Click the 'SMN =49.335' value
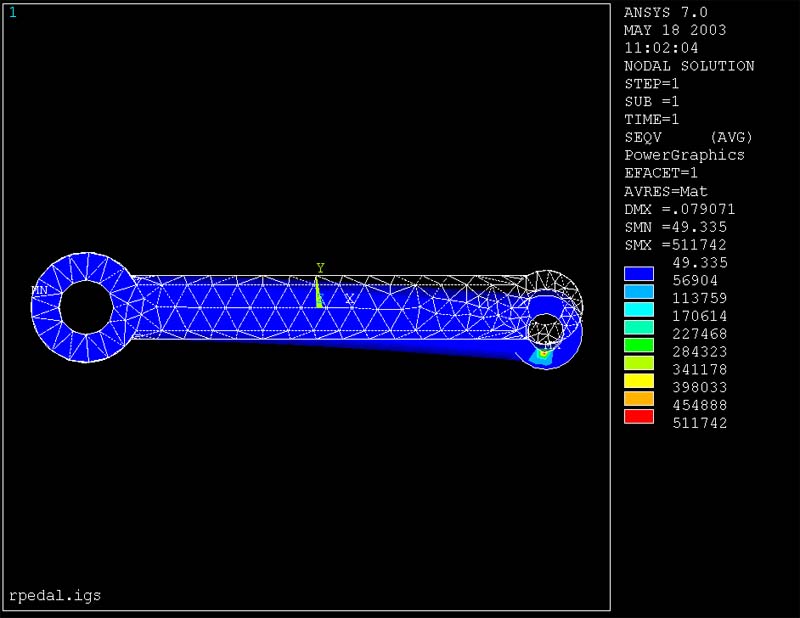Image resolution: width=800 pixels, height=618 pixels. point(676,227)
